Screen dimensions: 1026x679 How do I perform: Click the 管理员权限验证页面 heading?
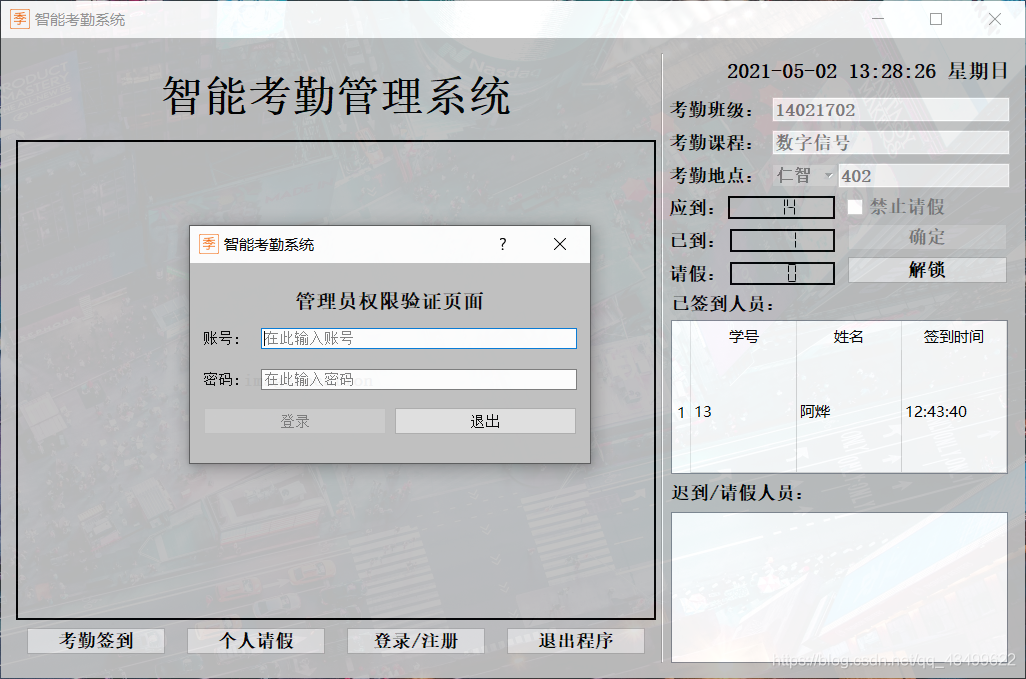click(389, 301)
